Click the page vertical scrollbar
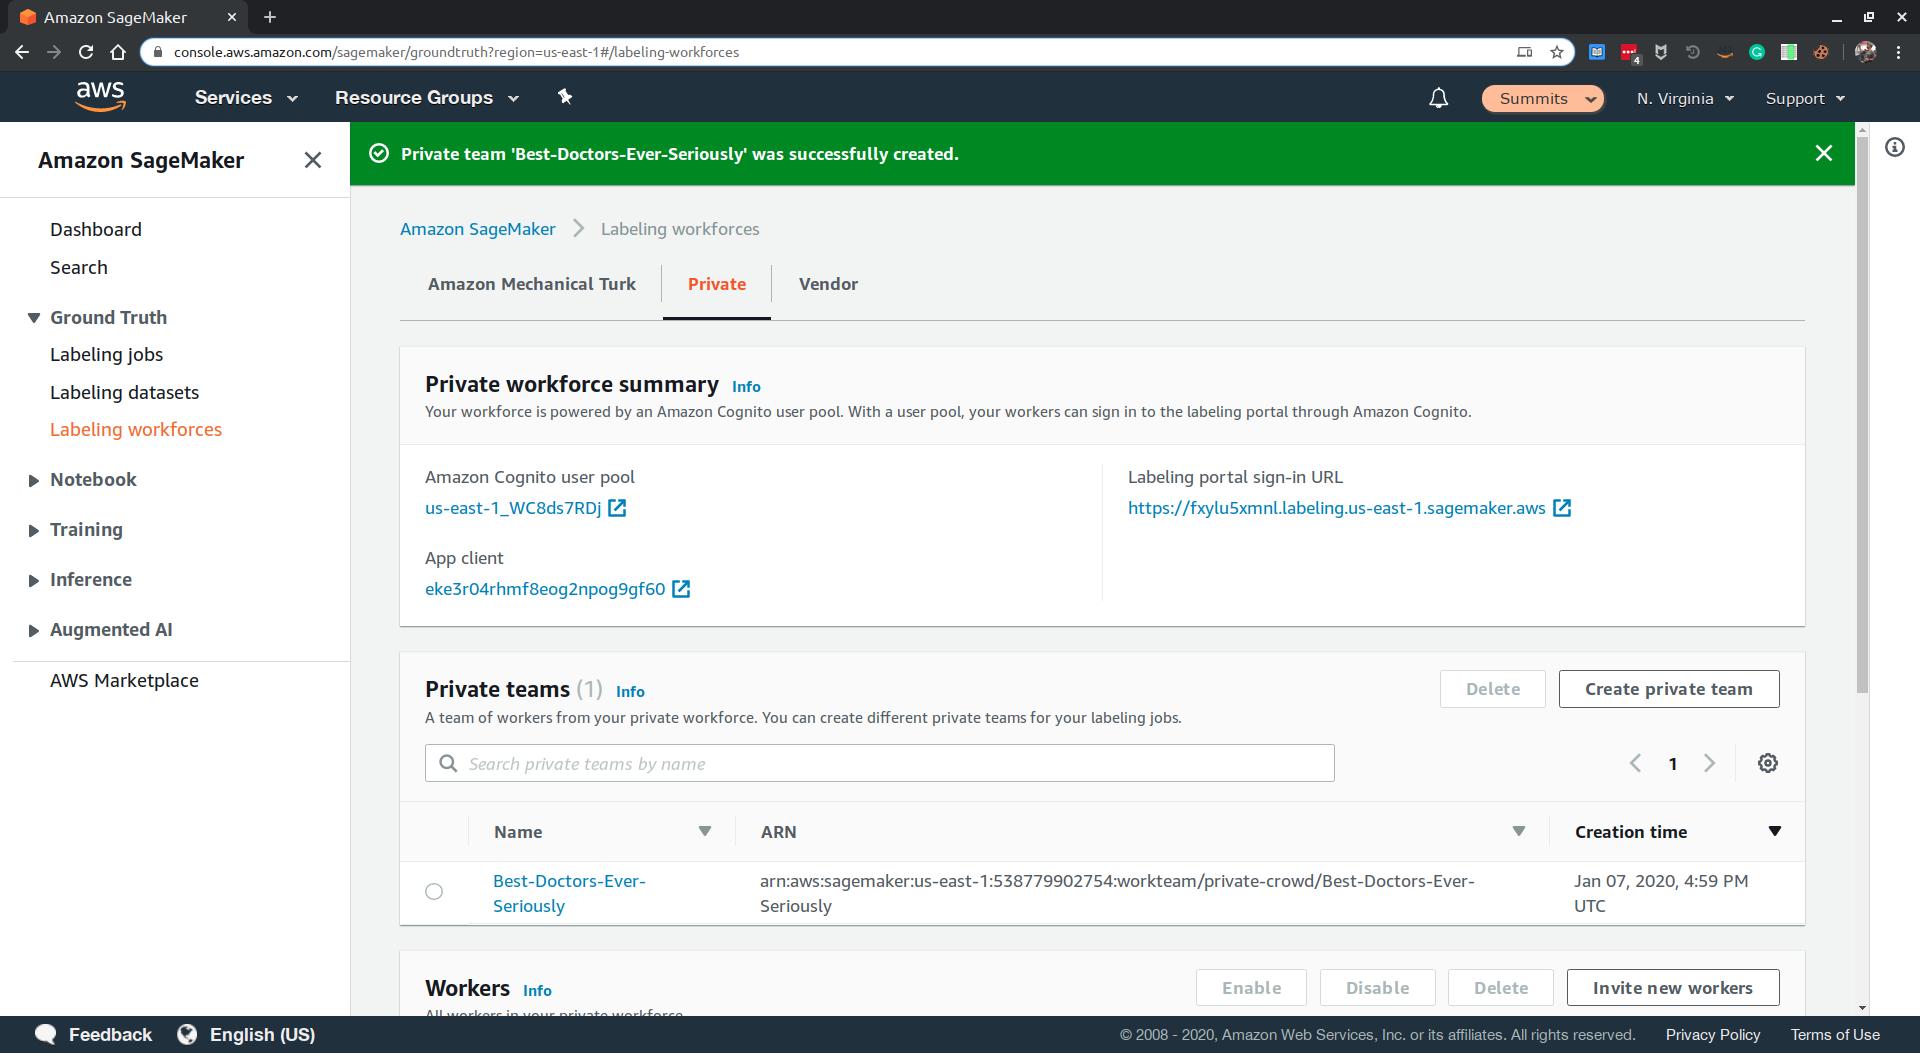The image size is (1920, 1053). point(1862,414)
